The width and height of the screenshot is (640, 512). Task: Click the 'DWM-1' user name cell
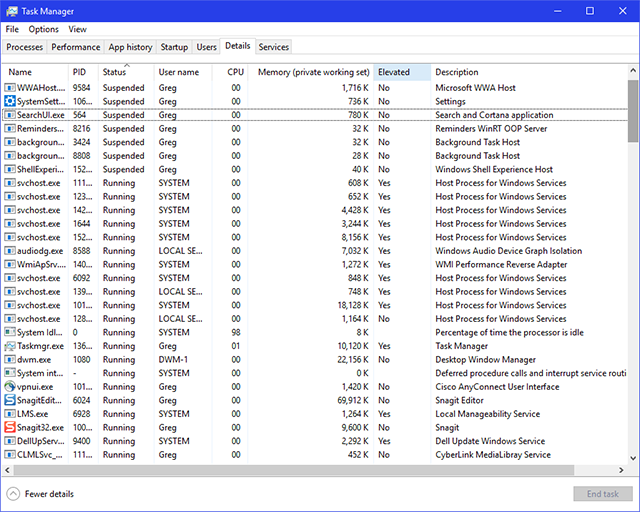coord(173,360)
